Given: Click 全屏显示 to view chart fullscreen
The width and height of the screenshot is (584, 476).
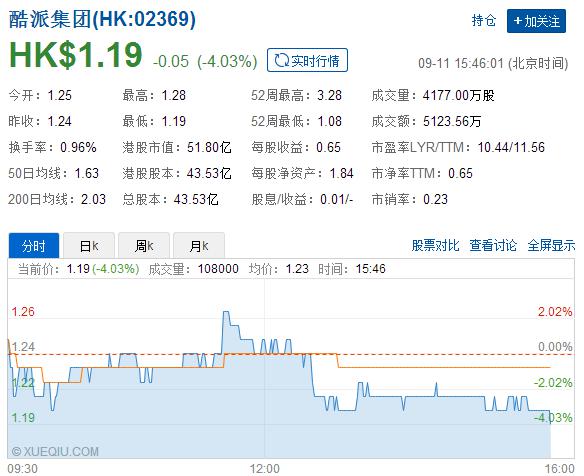Looking at the screenshot, I should point(551,245).
